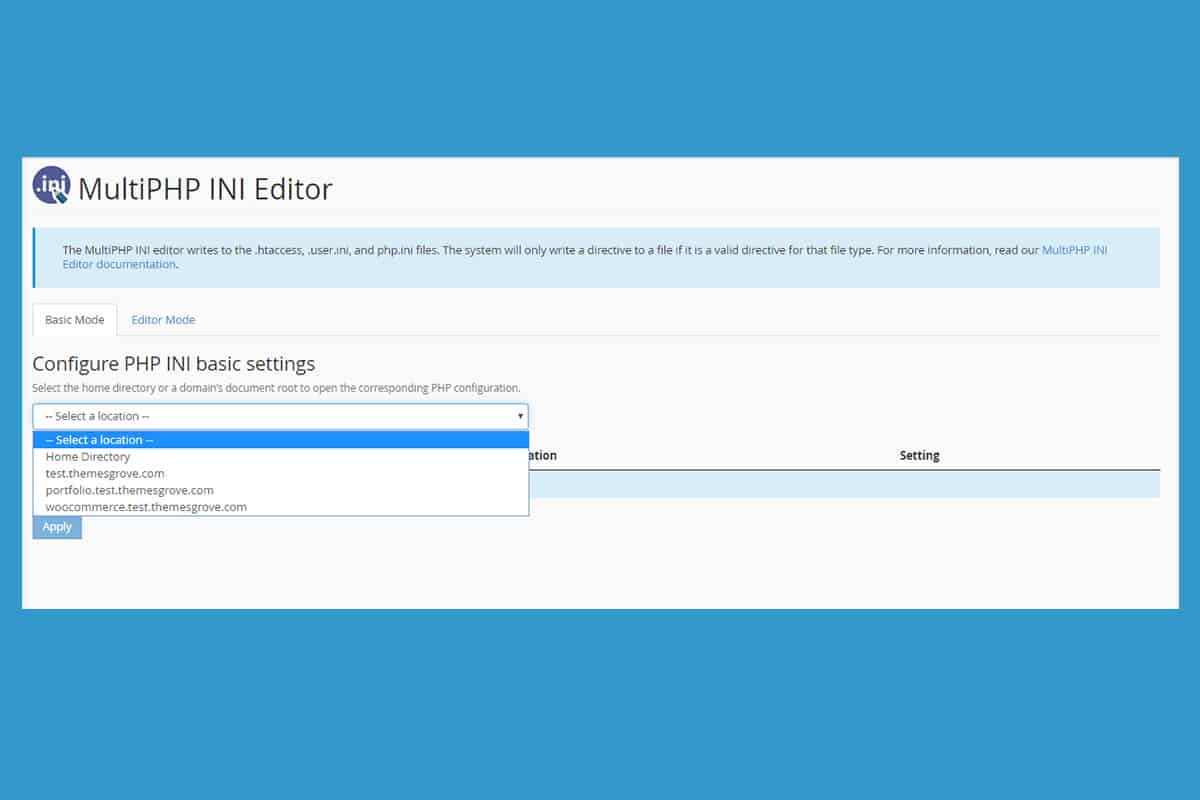
Task: Click the empty light-blue table row
Action: pyautogui.click(x=840, y=484)
